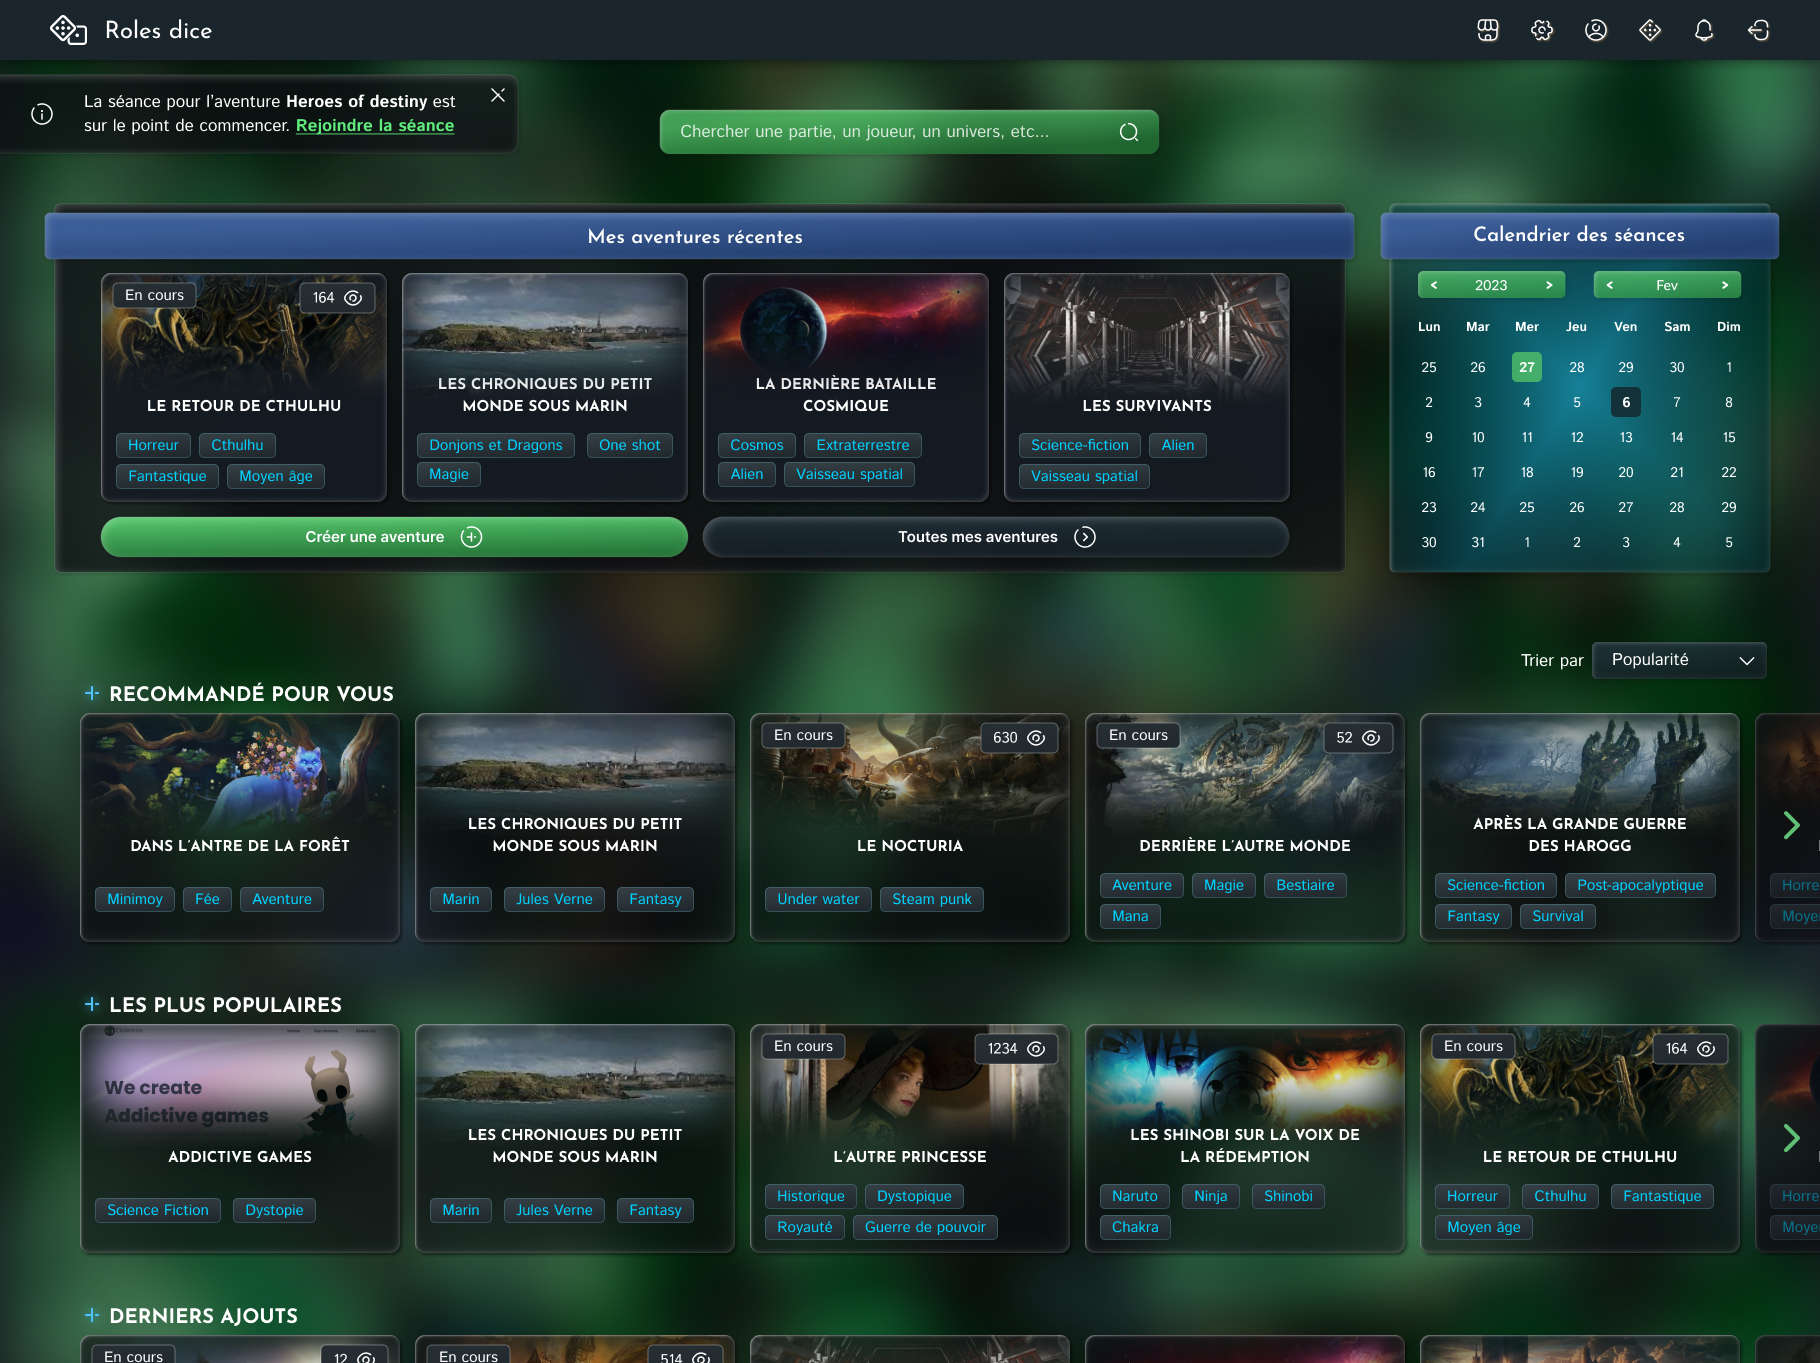Image resolution: width=1820 pixels, height=1363 pixels.
Task: Click the search magnifier icon
Action: tap(1129, 132)
